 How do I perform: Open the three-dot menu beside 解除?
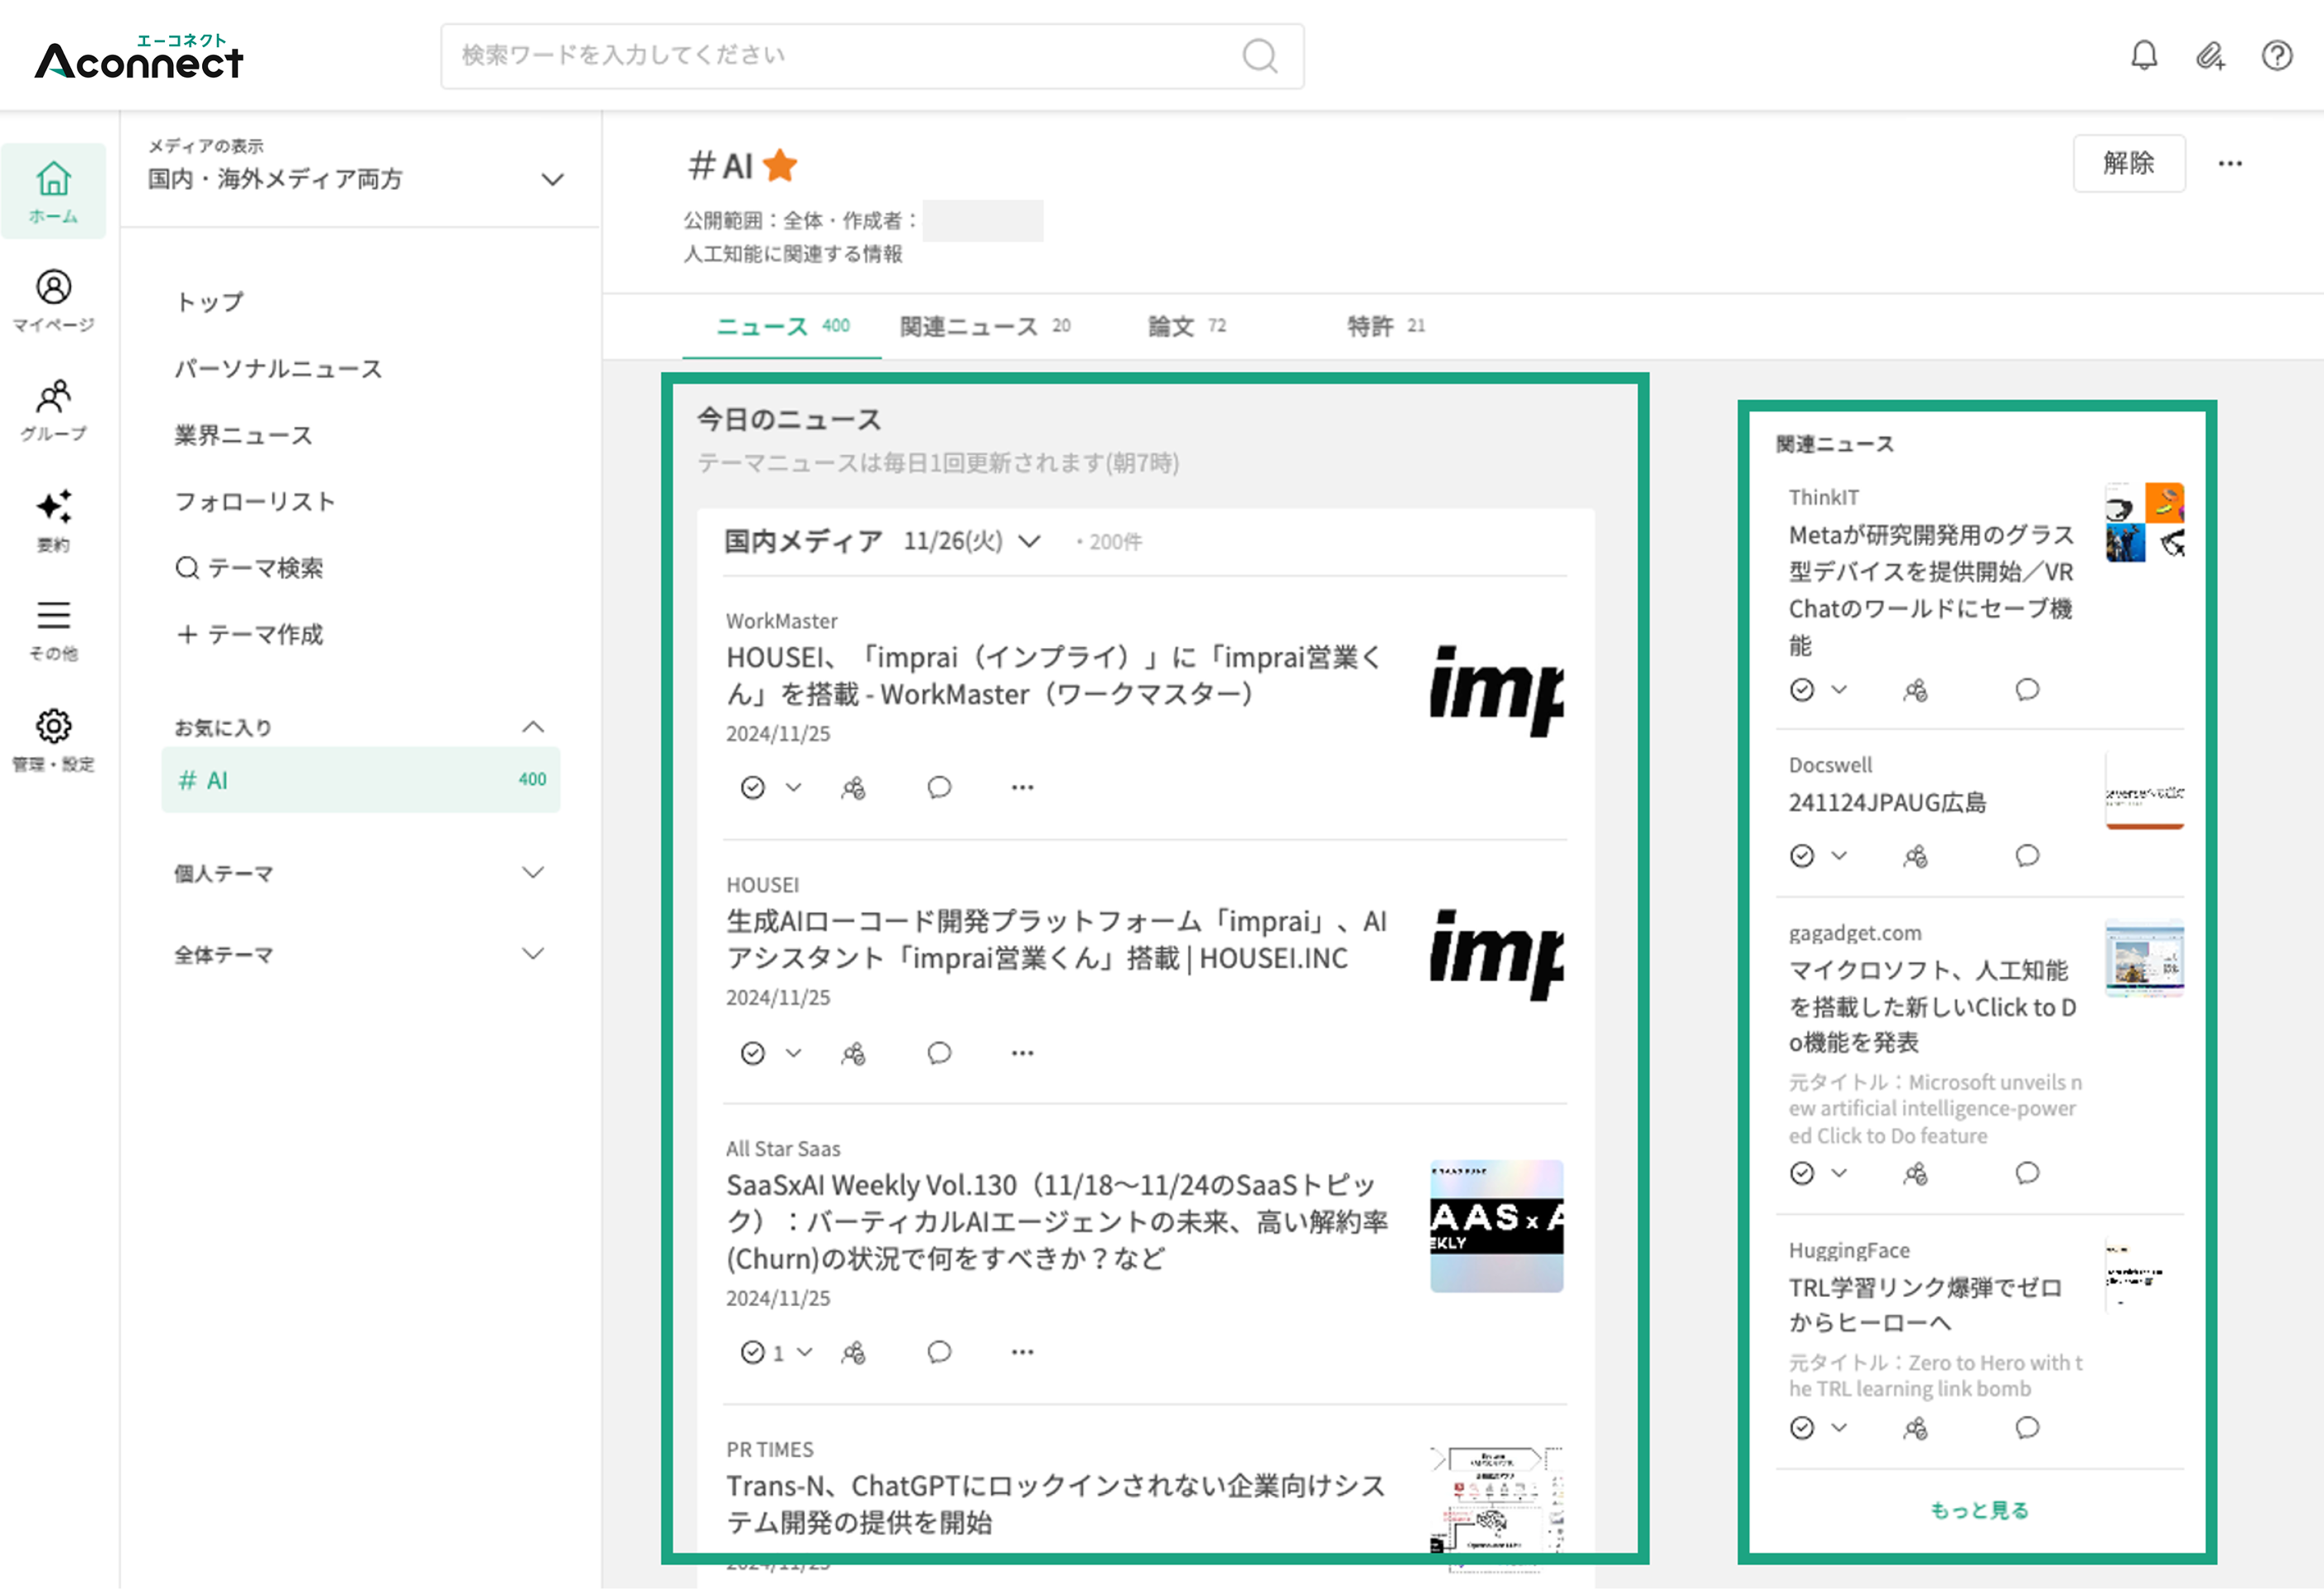[2230, 163]
